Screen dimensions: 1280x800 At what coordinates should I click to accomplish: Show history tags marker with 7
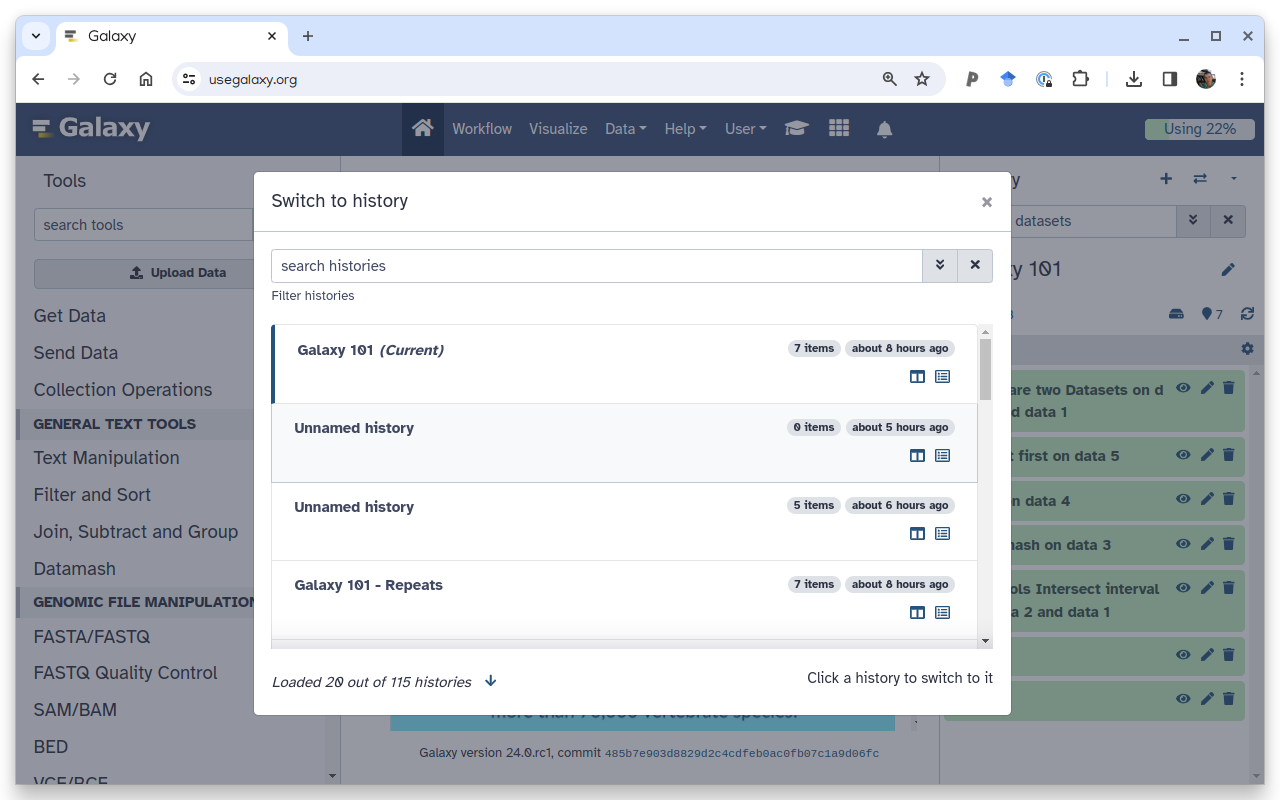click(x=1212, y=314)
